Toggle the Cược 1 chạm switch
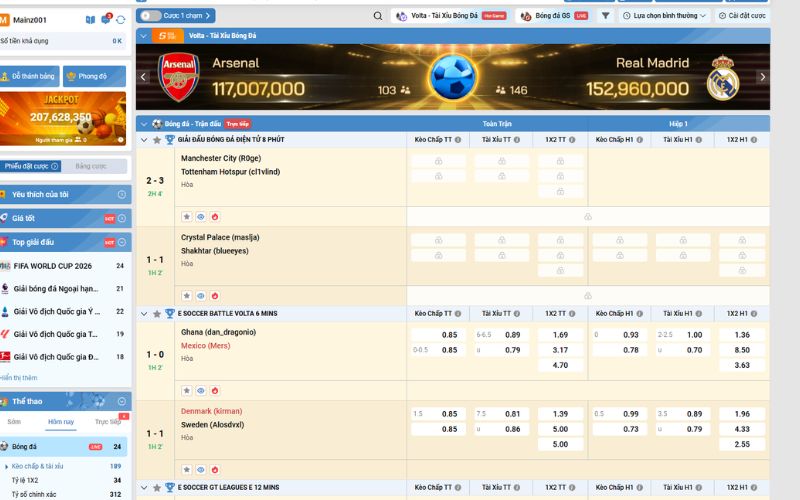Viewport: 800px width, 500px height. click(x=151, y=16)
